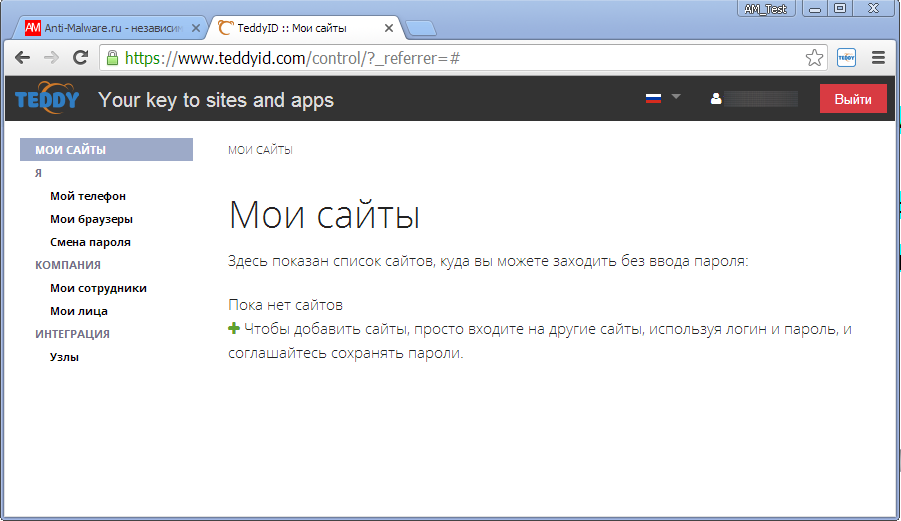Screen dimensions: 901x521
Task: Click the КОМПАНИЯ section heading
Action: tap(68, 265)
